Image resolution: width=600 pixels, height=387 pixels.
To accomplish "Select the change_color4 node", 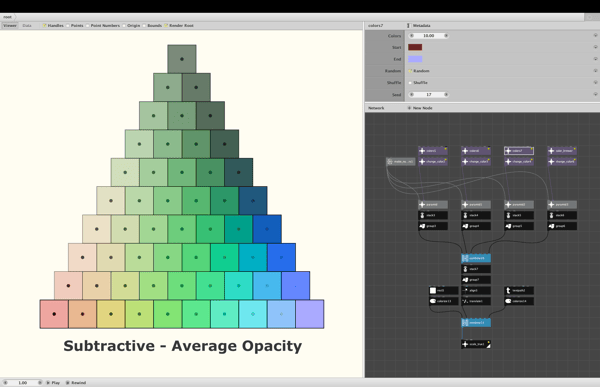I will [x=519, y=162].
